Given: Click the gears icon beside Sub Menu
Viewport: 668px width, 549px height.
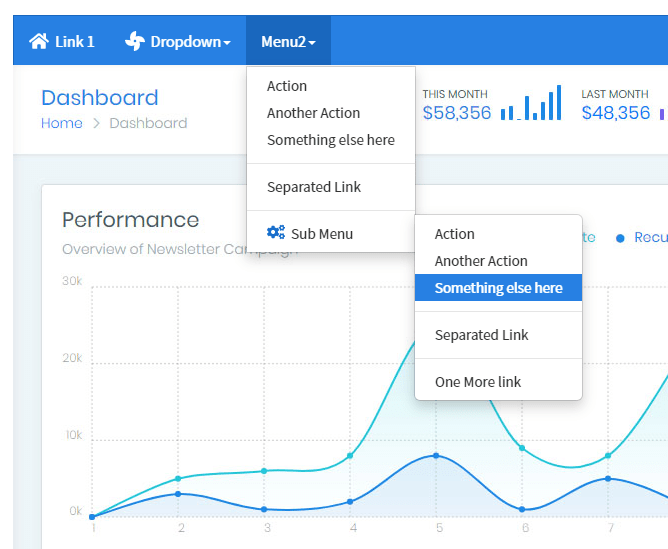Looking at the screenshot, I should click(276, 233).
